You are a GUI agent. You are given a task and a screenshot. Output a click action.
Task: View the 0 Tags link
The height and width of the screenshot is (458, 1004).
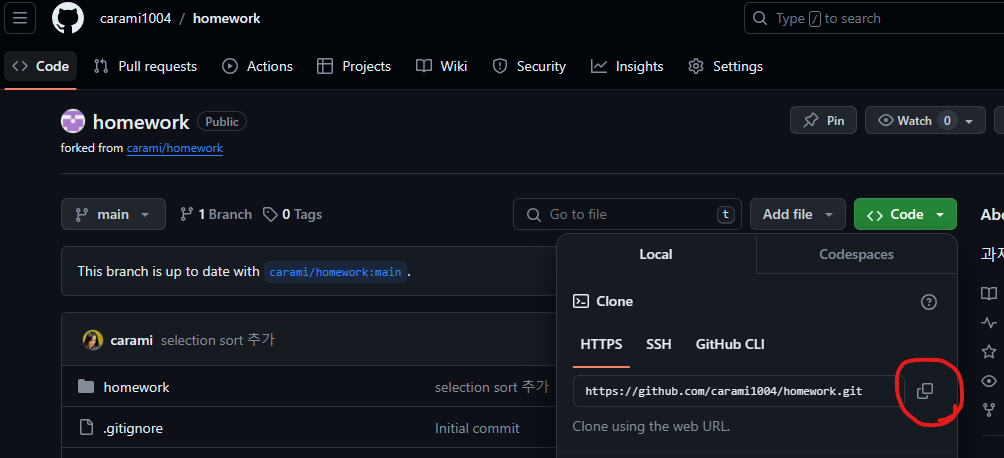(x=293, y=215)
